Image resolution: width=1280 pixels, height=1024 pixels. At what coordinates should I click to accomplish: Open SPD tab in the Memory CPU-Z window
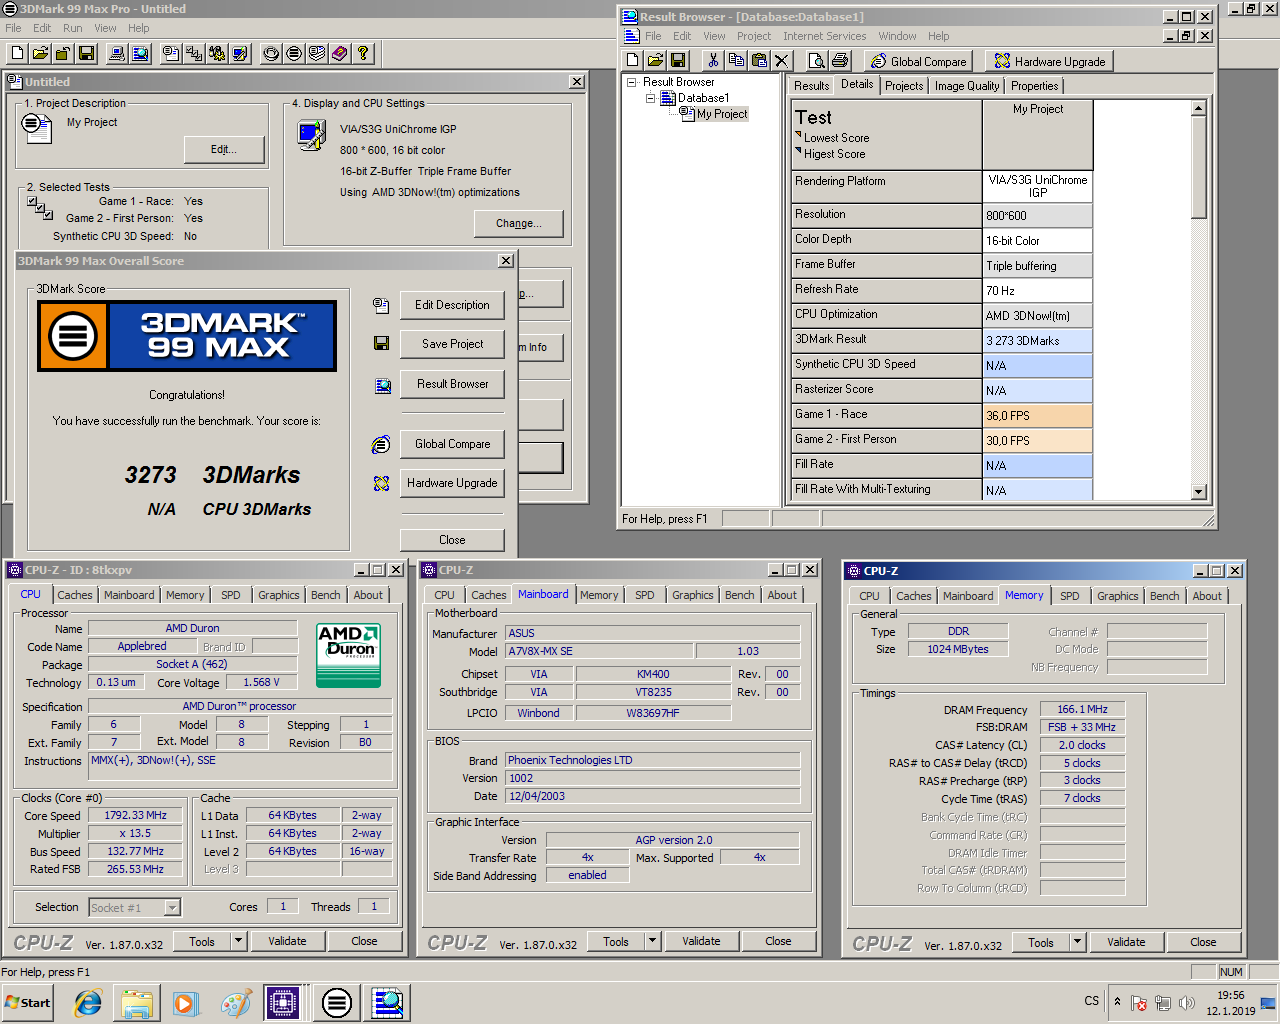1070,596
